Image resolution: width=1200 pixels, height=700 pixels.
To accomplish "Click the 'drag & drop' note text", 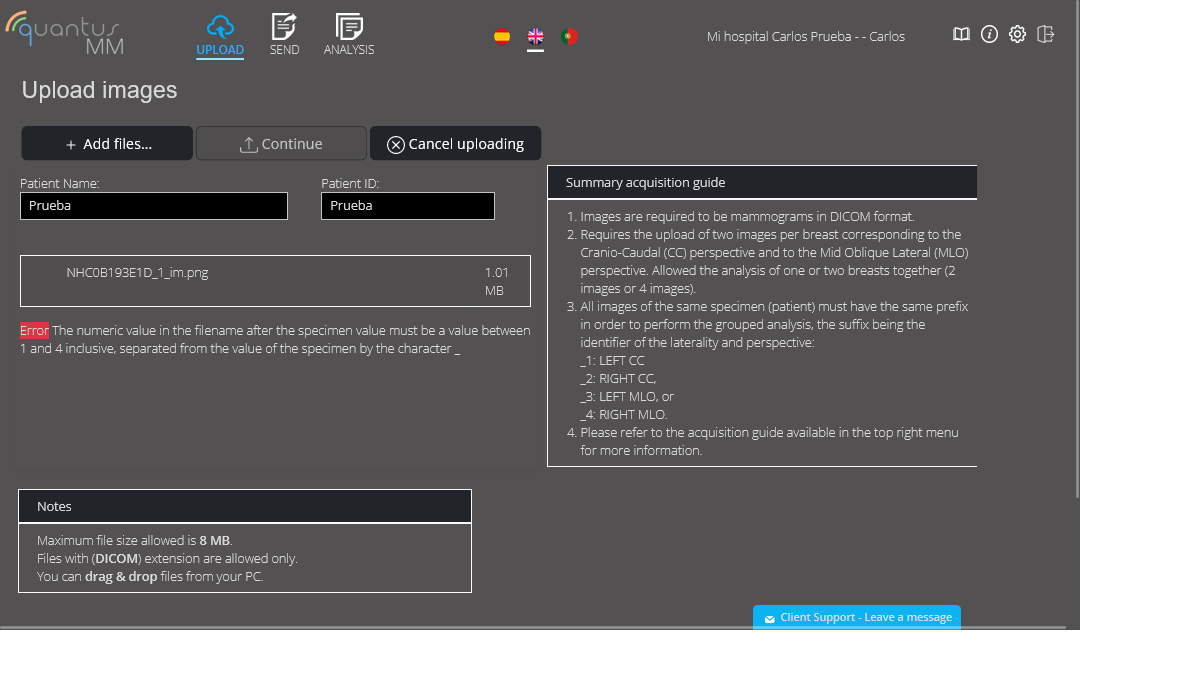I will tap(121, 576).
